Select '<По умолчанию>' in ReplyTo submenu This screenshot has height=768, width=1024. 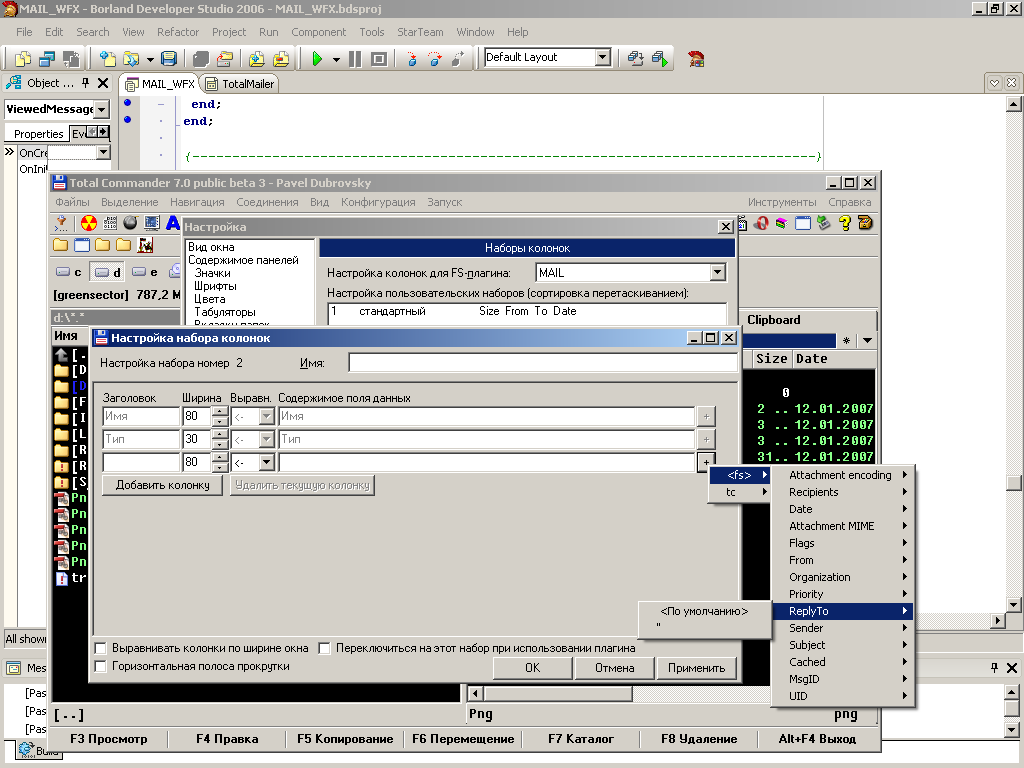point(704,611)
